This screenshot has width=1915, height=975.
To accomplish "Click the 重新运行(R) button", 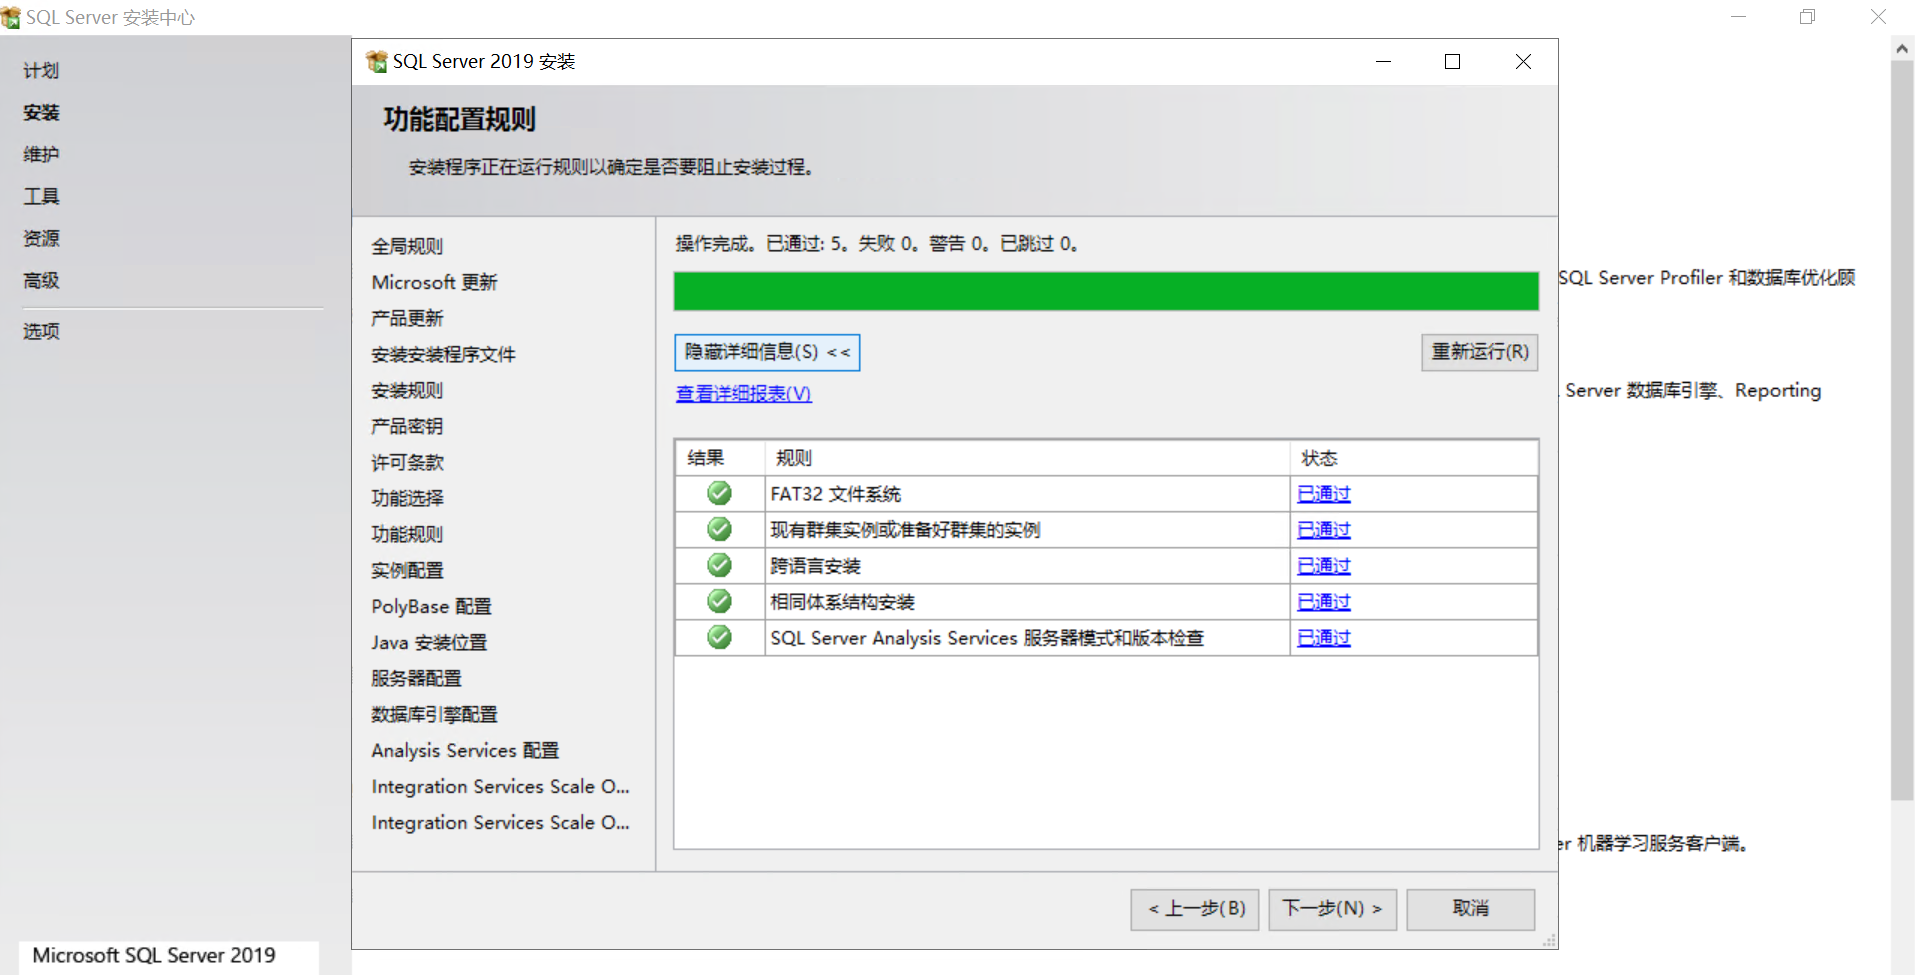I will 1480,352.
